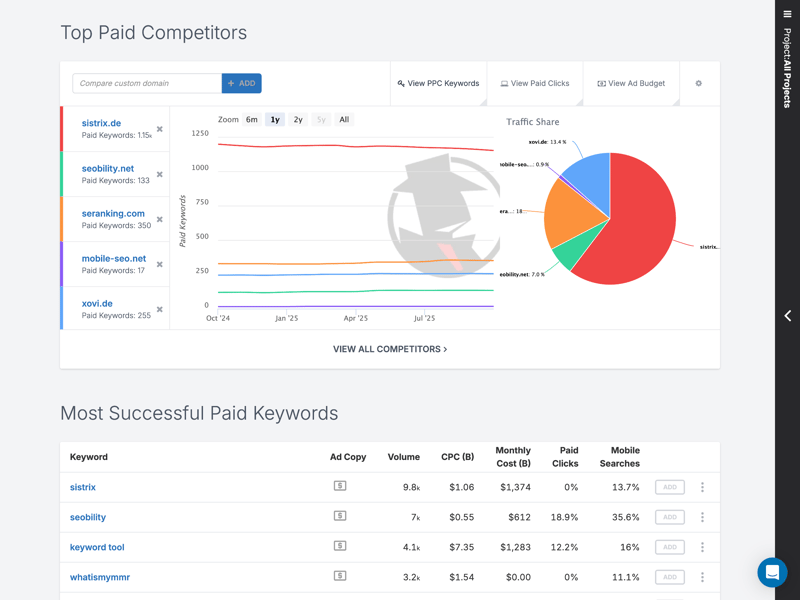Viewport: 800px width, 600px height.
Task: Open more options for whatismymmr keyword
Action: [702, 577]
